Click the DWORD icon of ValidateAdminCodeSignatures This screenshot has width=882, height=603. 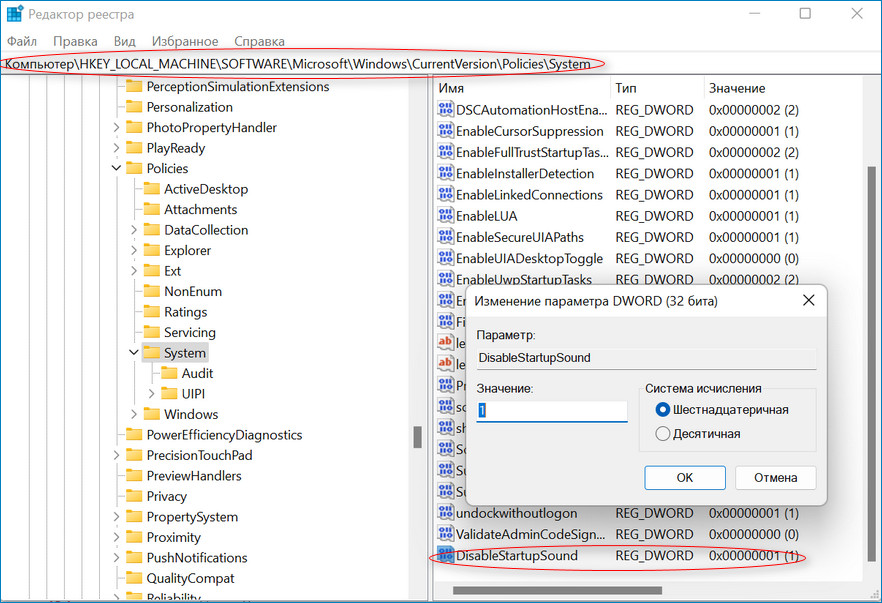[x=446, y=535]
